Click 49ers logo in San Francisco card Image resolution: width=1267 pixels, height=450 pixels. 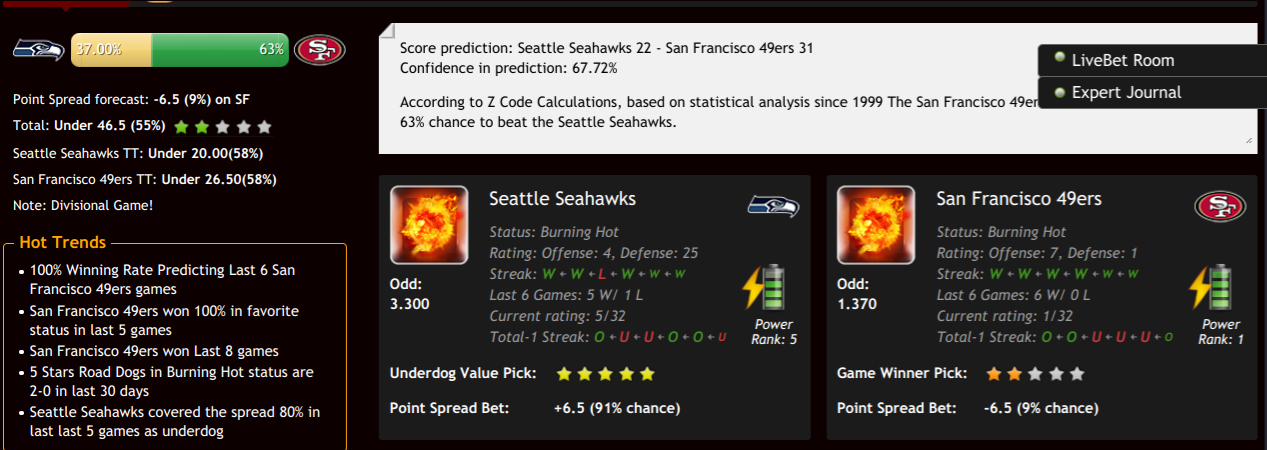[1220, 206]
